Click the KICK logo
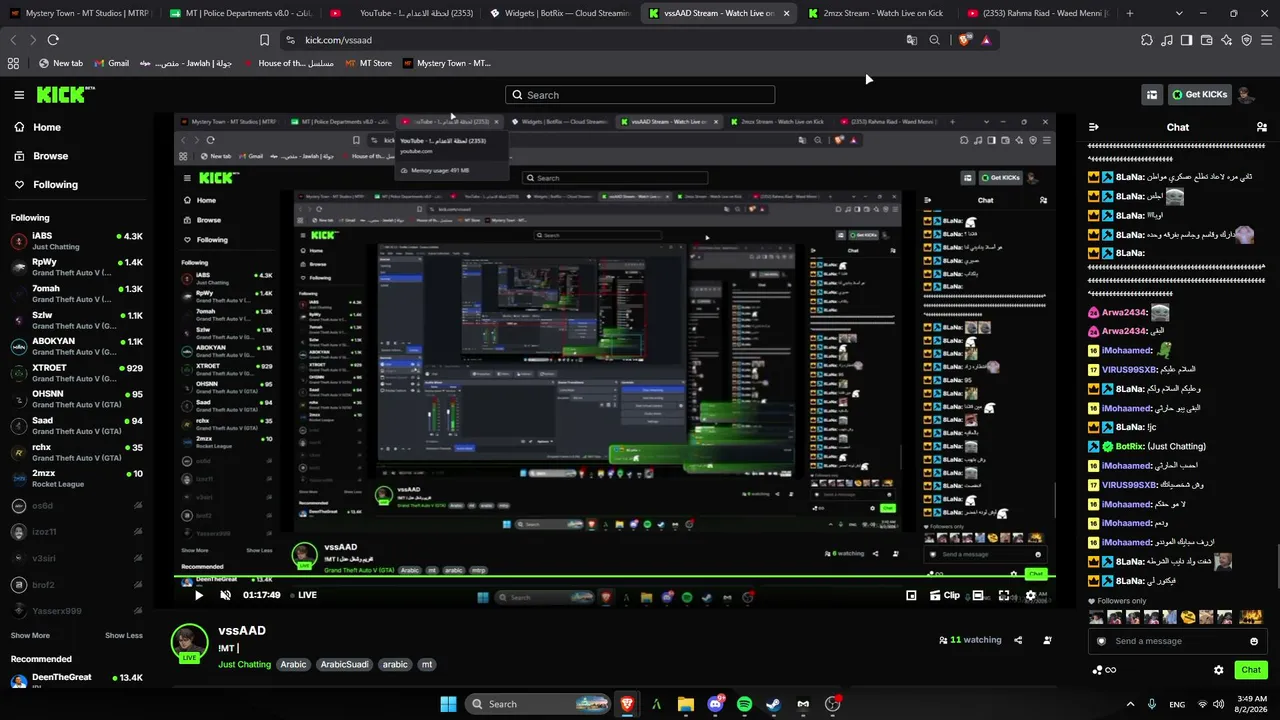This screenshot has width=1280, height=720. pyautogui.click(x=66, y=95)
